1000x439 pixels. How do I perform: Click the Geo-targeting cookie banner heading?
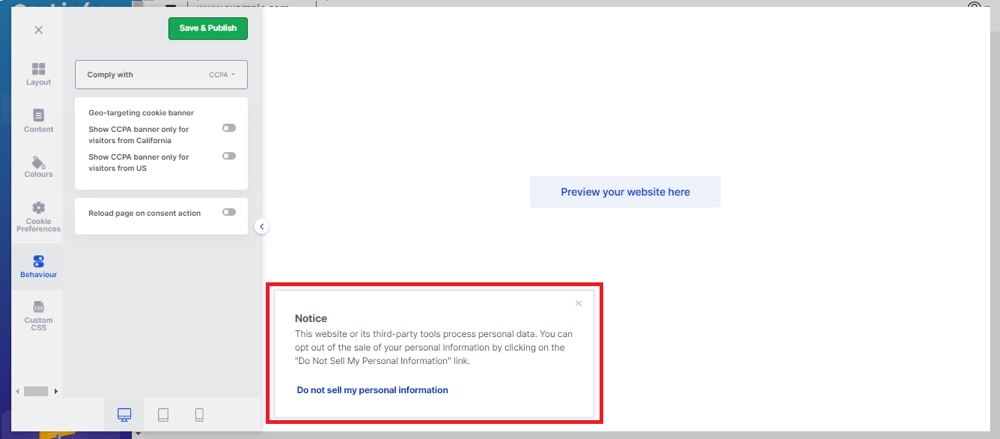pos(141,113)
